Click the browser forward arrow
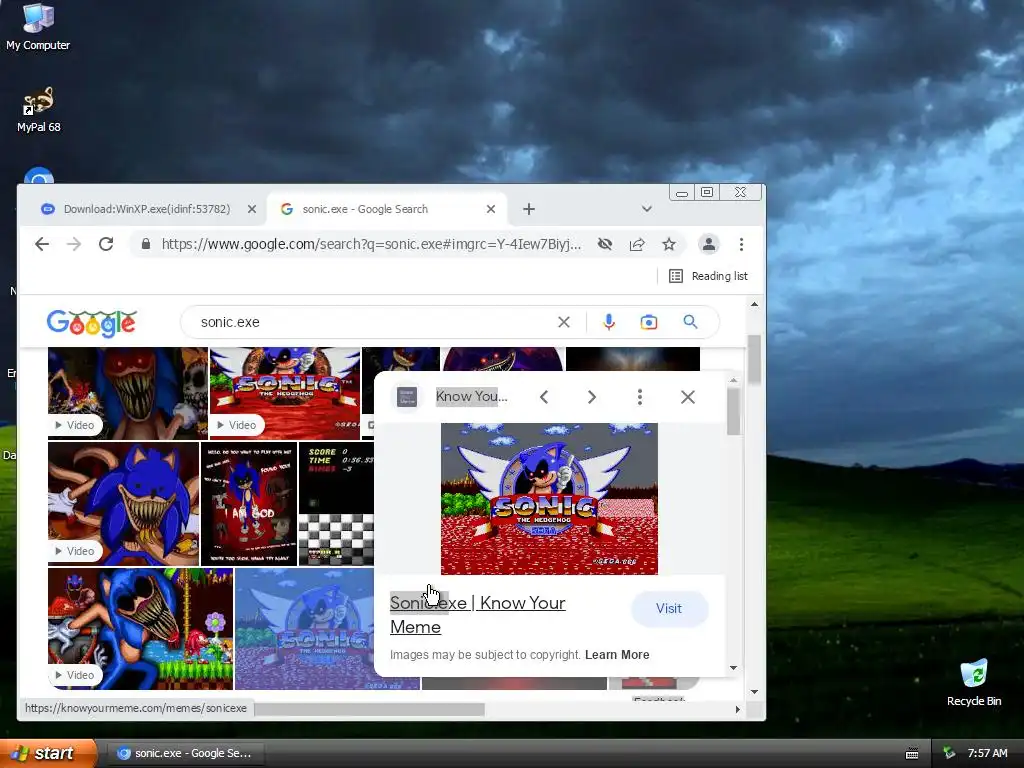This screenshot has height=768, width=1024. coord(74,244)
